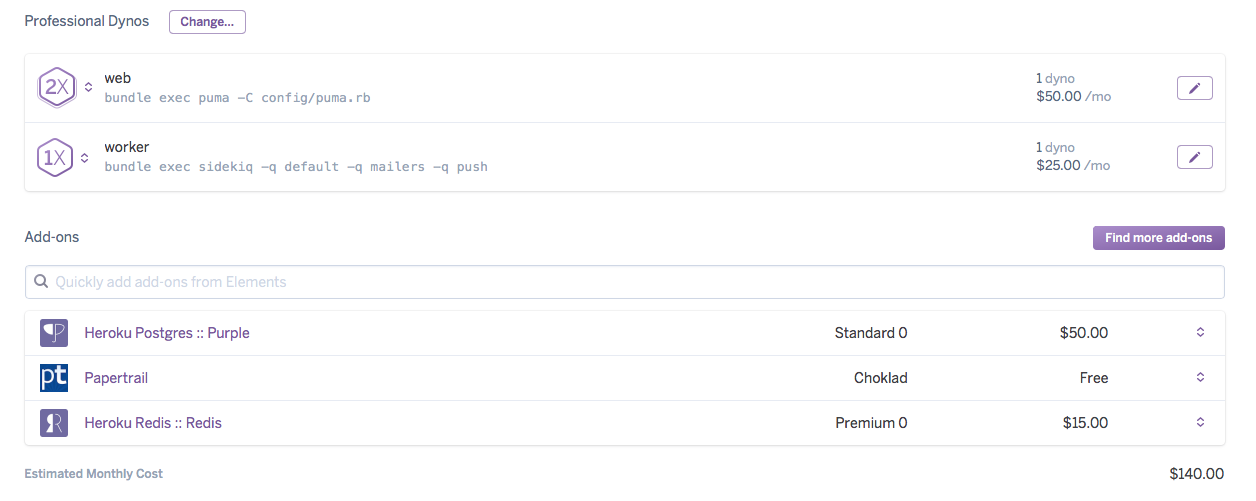
Task: Click the Change... dyno type button
Action: click(x=207, y=22)
